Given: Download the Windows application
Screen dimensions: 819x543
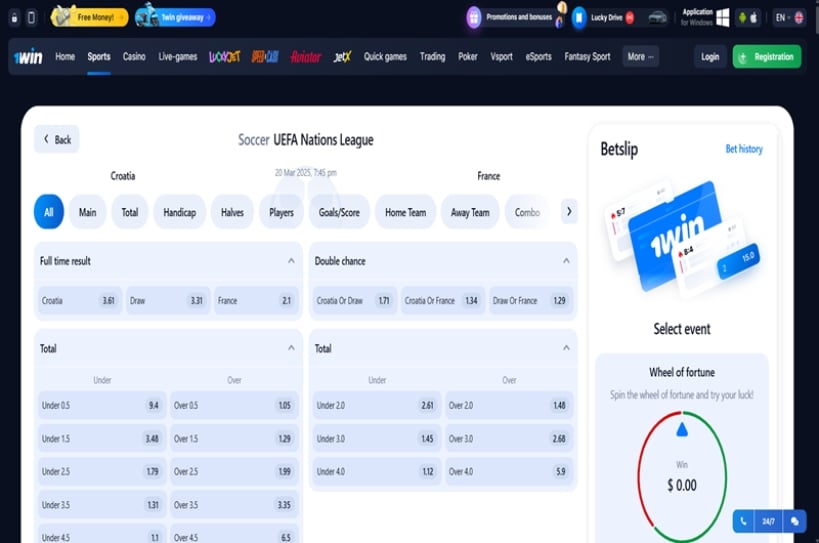Looking at the screenshot, I should (705, 17).
